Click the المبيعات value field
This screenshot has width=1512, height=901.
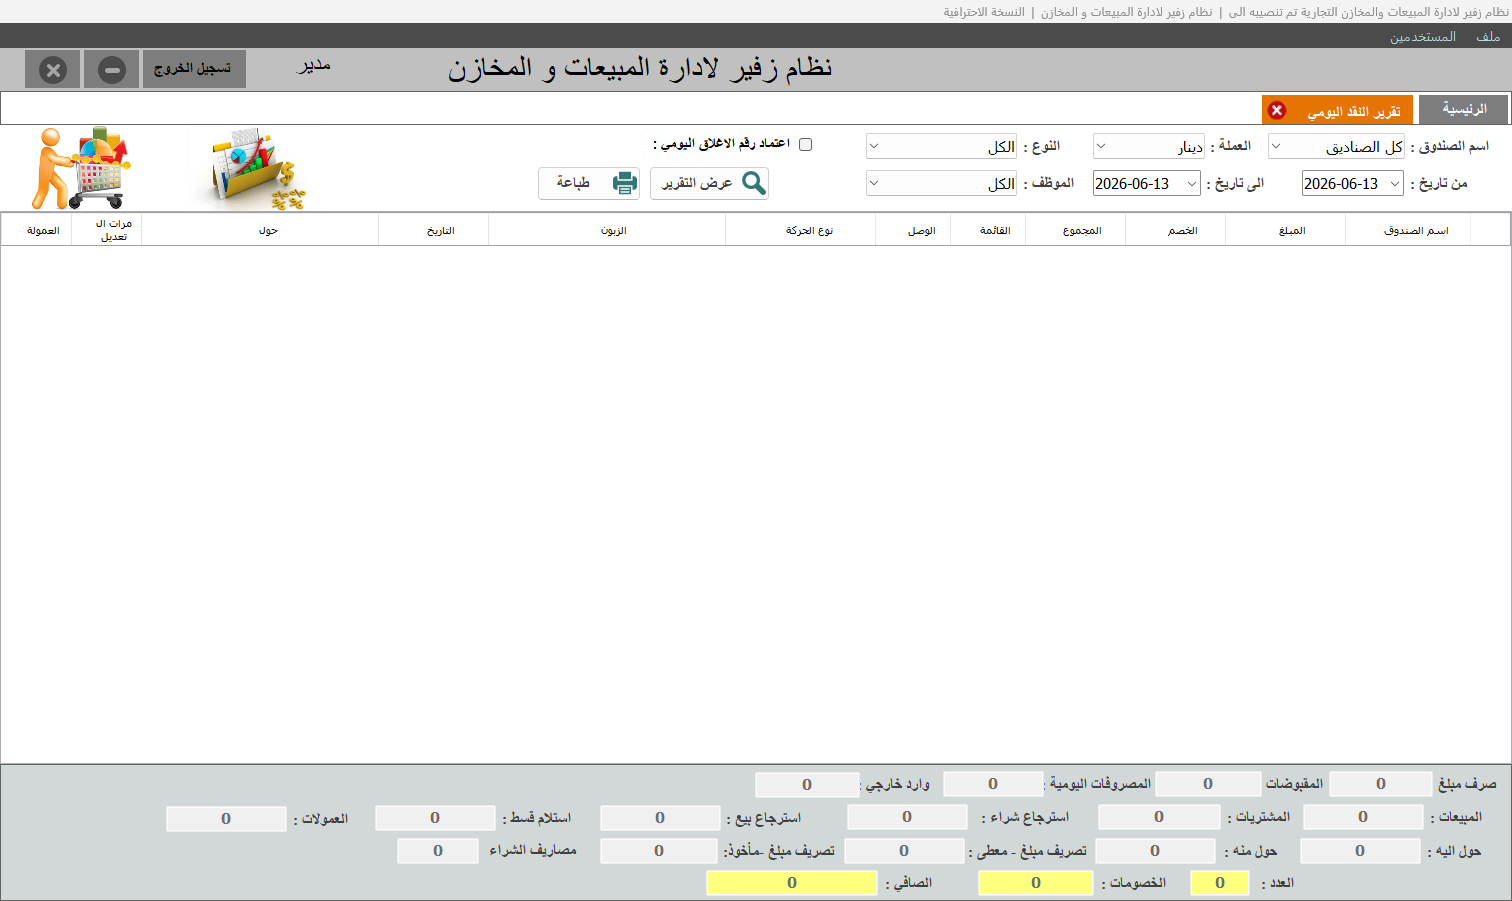pos(1362,817)
